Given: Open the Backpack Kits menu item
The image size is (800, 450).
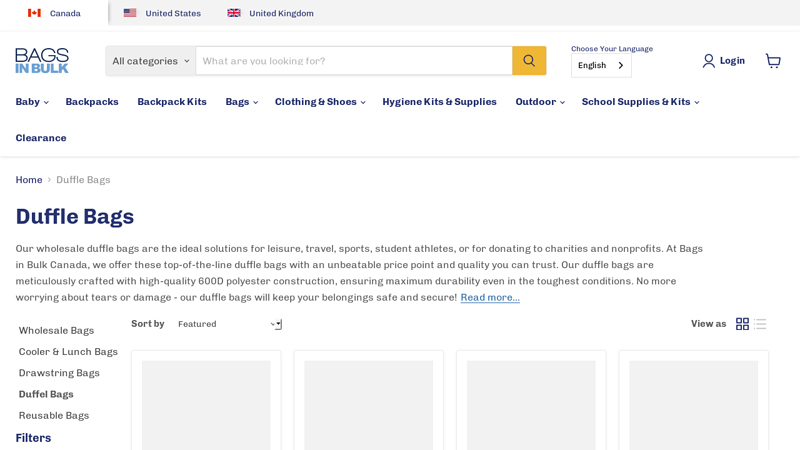Looking at the screenshot, I should tap(172, 102).
